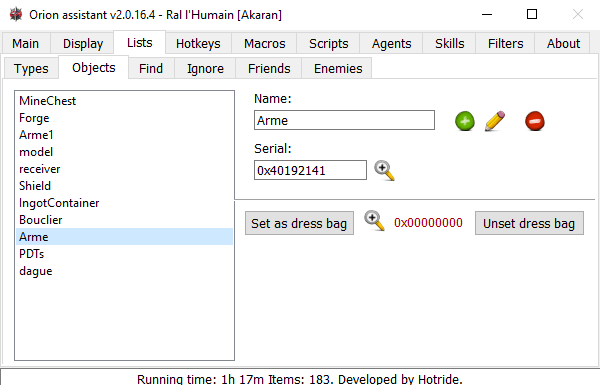Viewport: 600px width, 385px height.
Task: Click the magnifier target icon beside Serial field
Action: click(384, 170)
